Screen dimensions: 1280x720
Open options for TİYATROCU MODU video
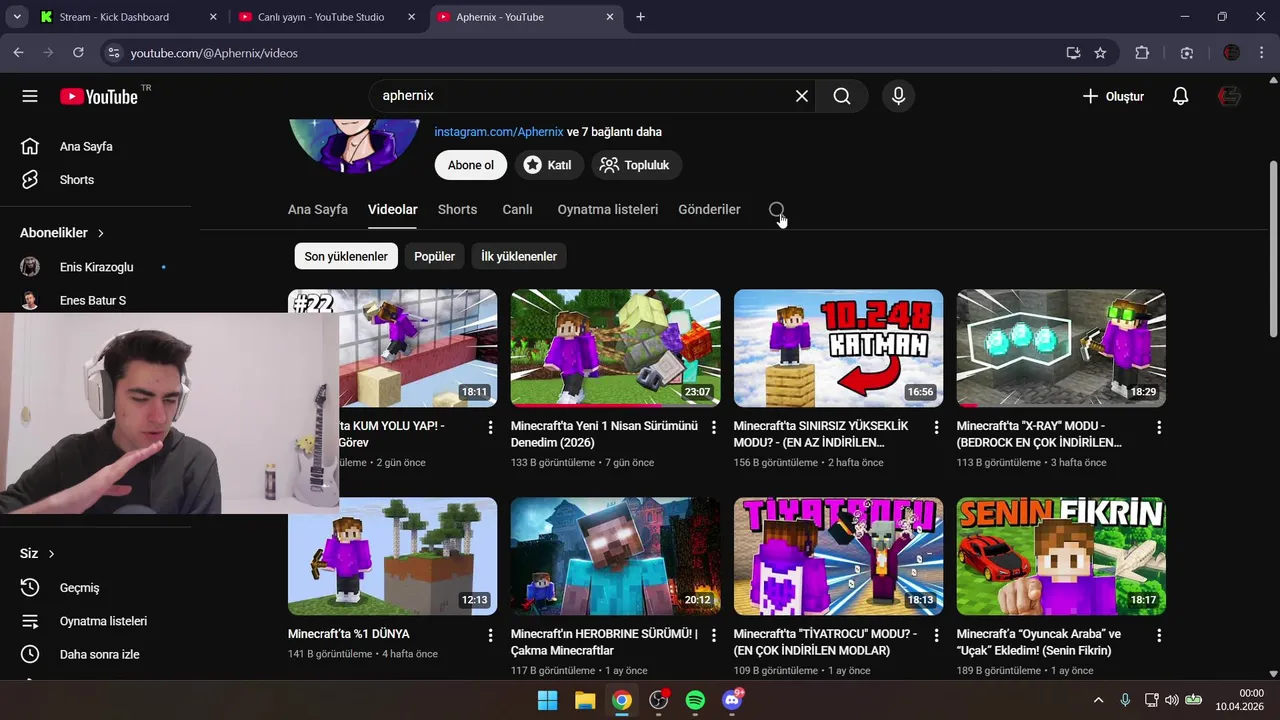pos(936,635)
